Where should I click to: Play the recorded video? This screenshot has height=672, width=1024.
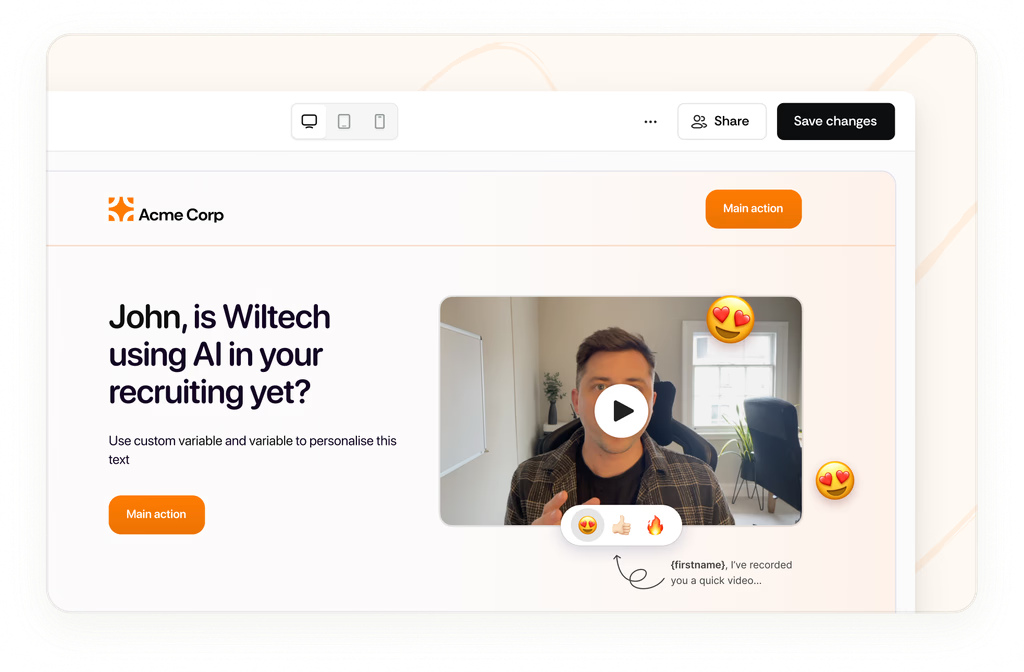[x=620, y=410]
